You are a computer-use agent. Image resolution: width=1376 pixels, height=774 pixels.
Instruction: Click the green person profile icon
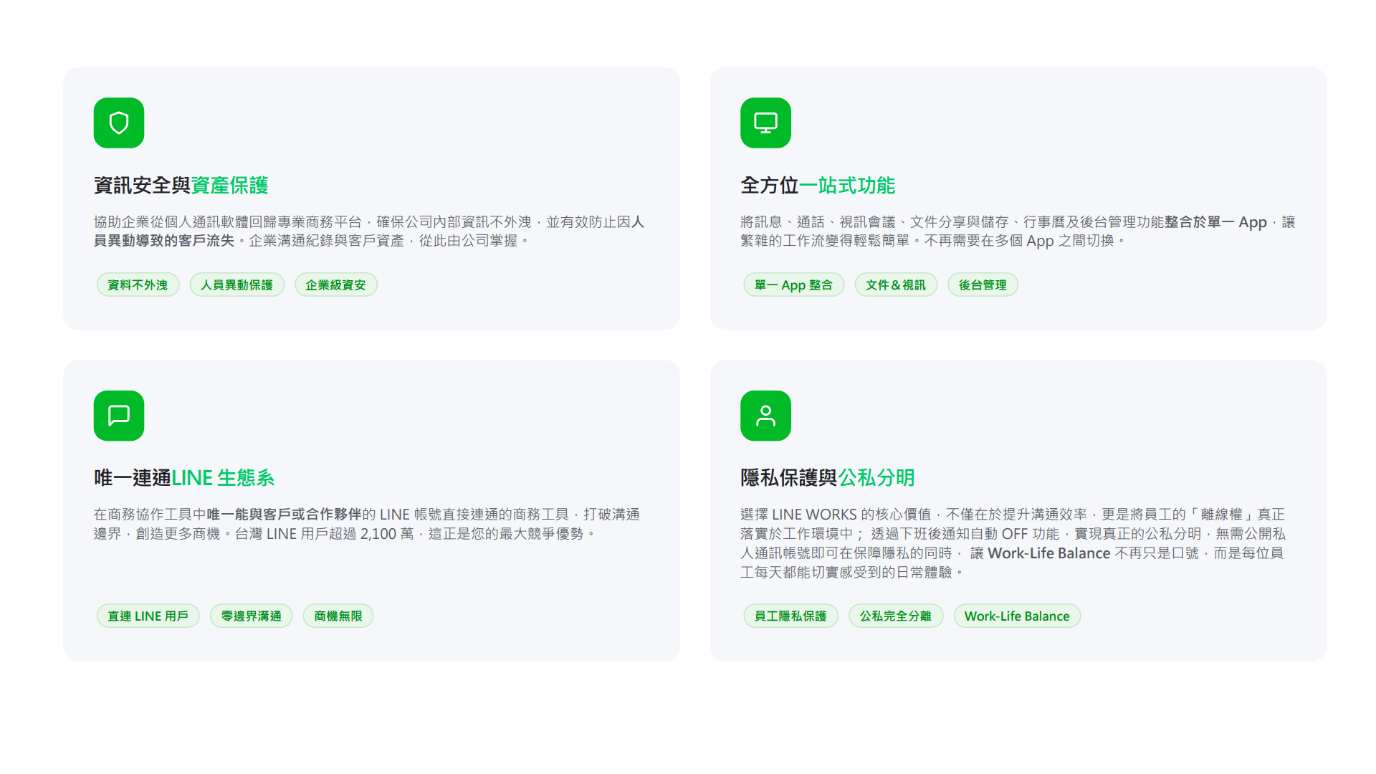pos(766,416)
